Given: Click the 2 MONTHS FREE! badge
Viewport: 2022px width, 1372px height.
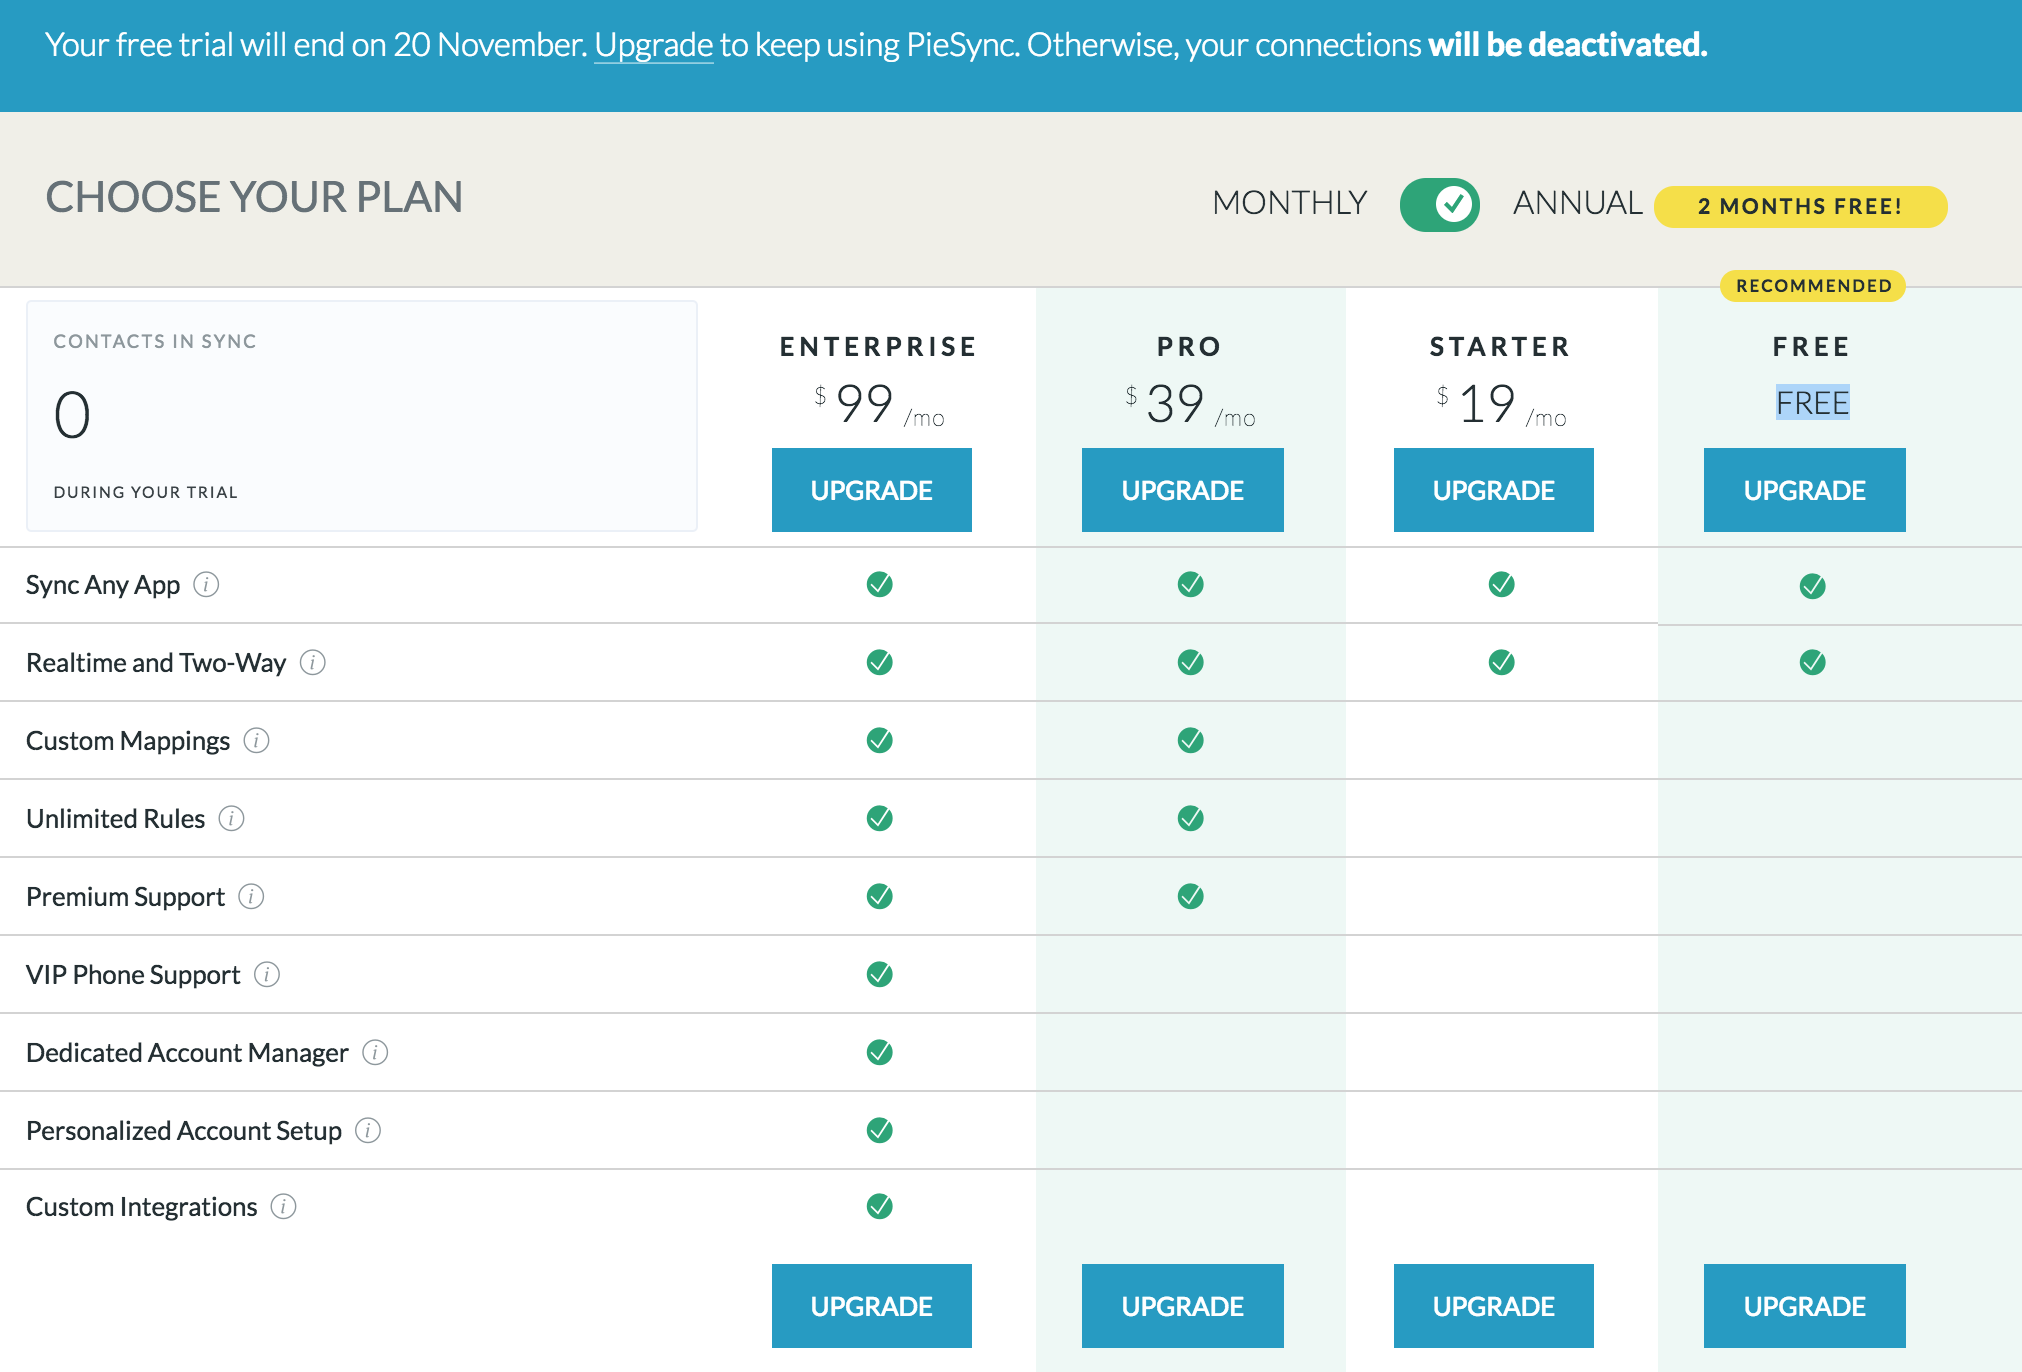Looking at the screenshot, I should [1800, 206].
